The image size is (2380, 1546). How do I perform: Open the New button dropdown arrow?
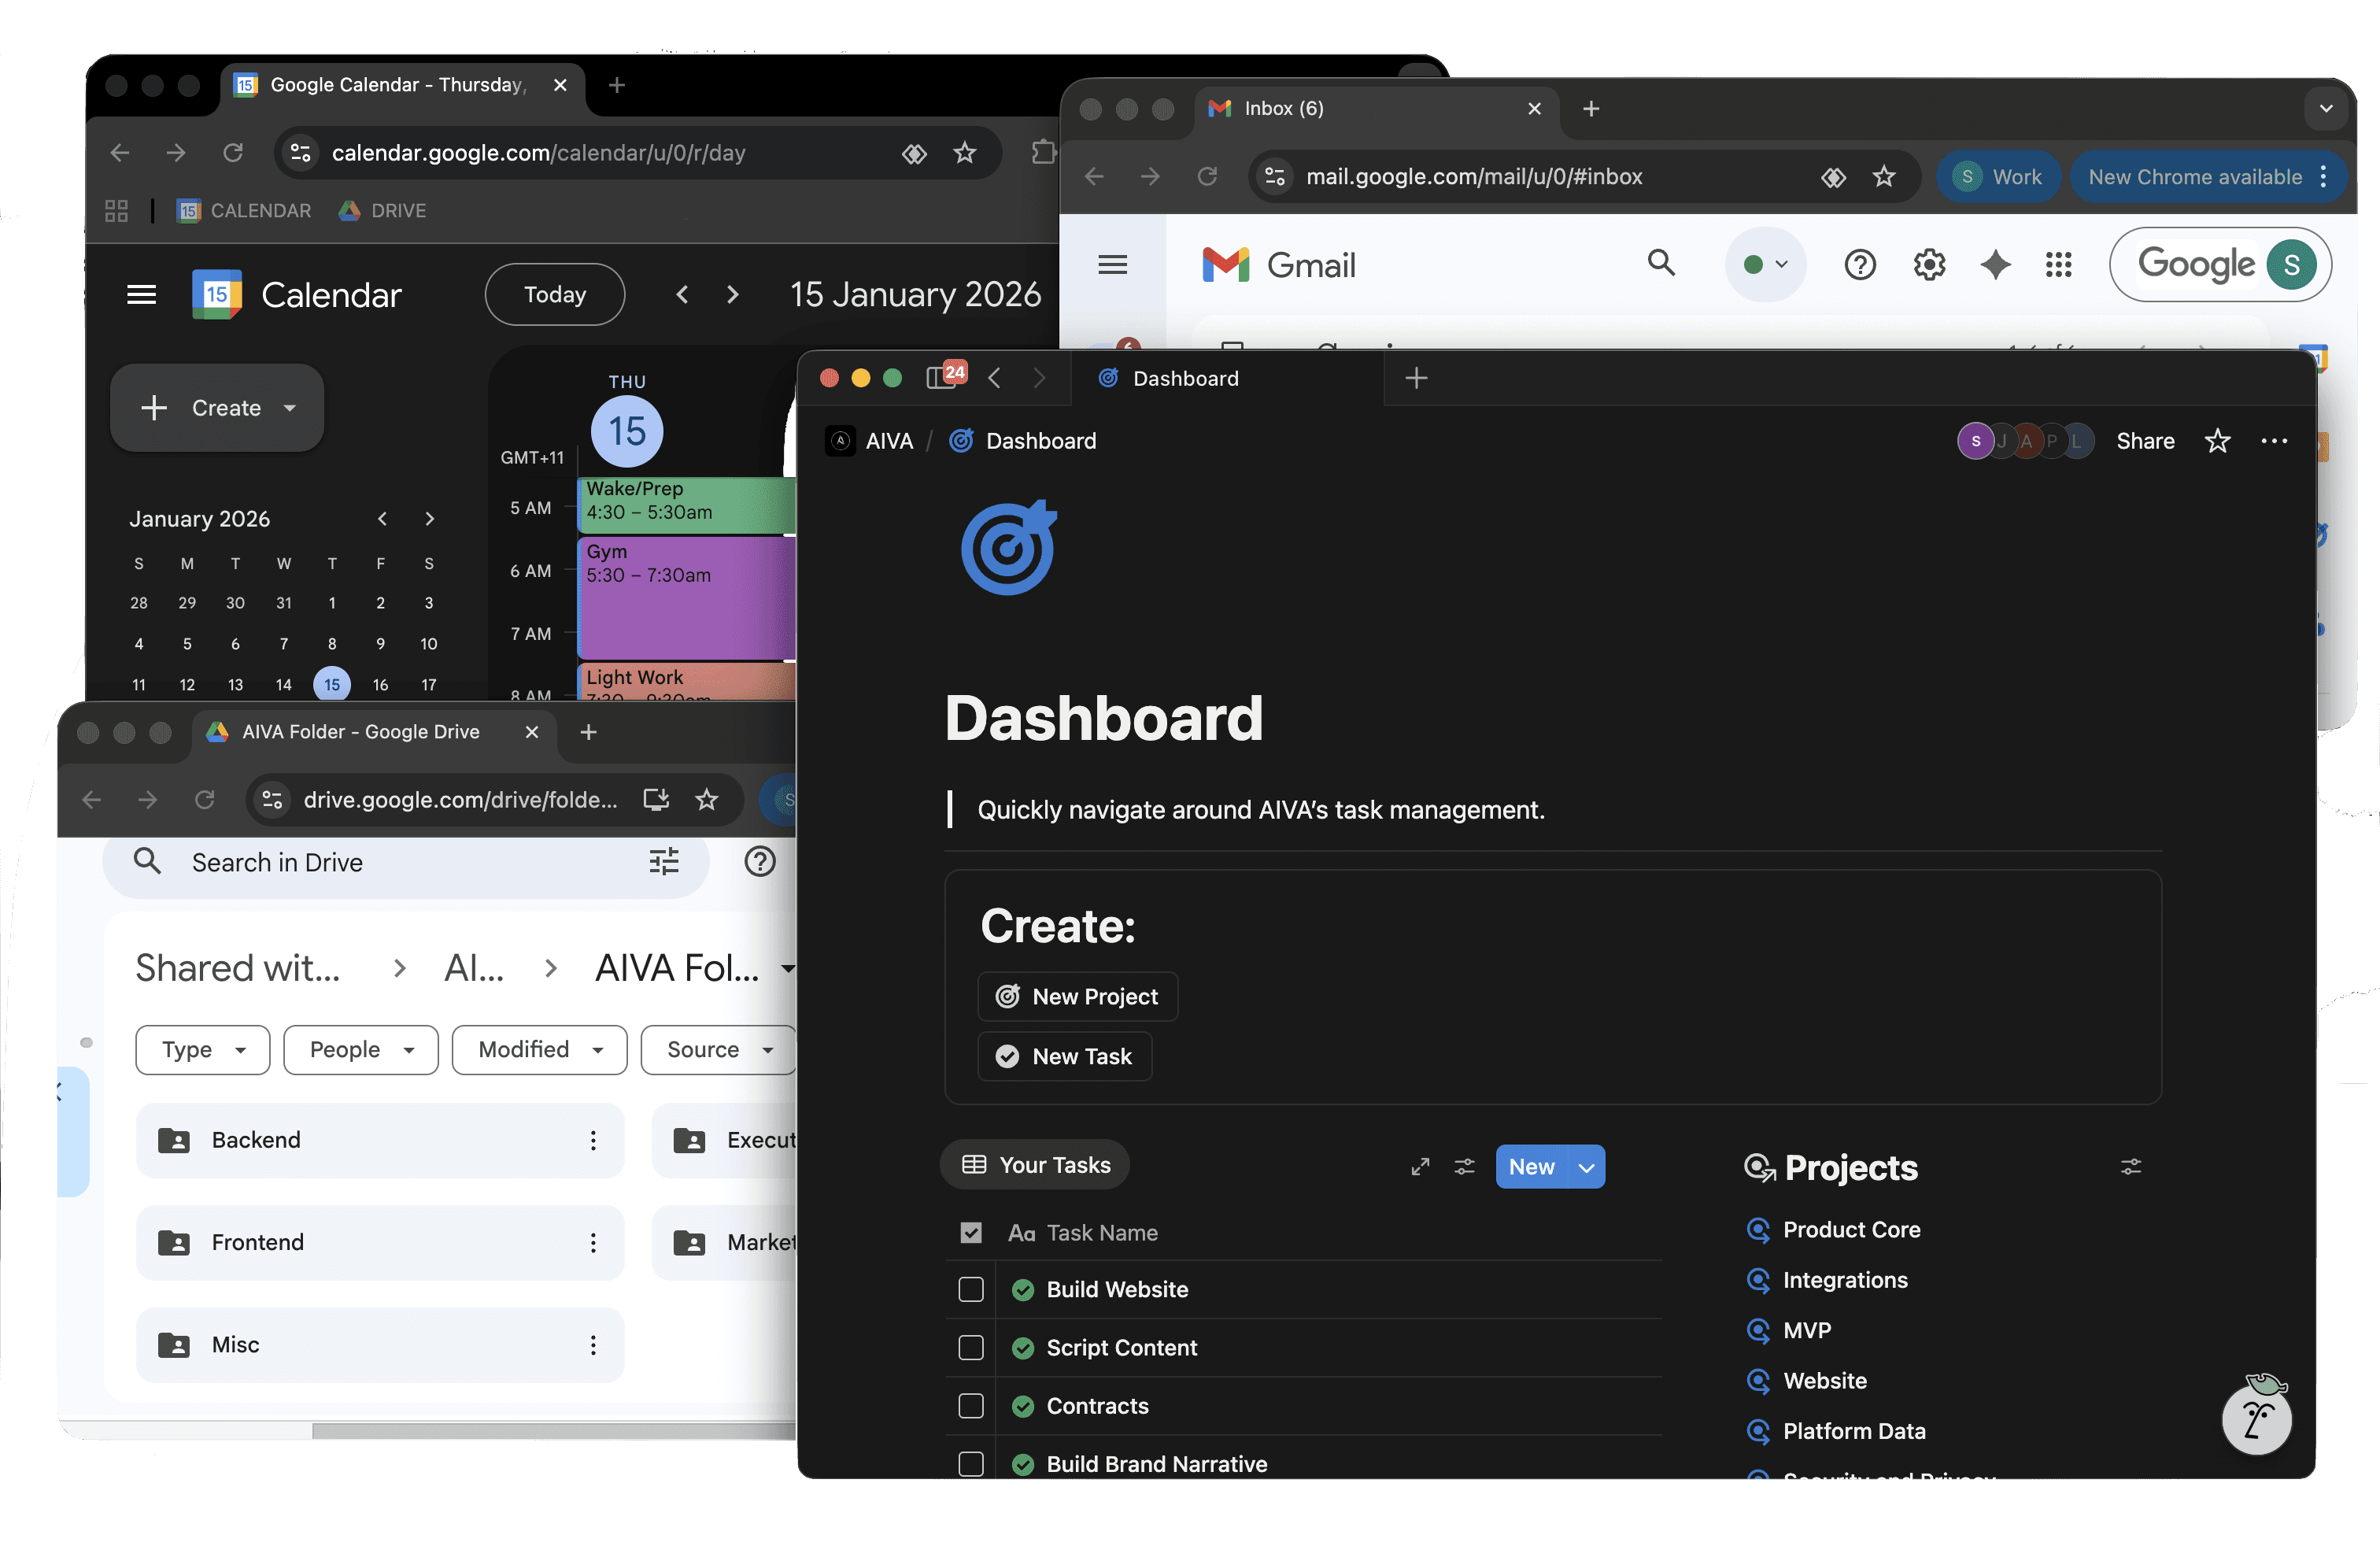tap(1586, 1167)
